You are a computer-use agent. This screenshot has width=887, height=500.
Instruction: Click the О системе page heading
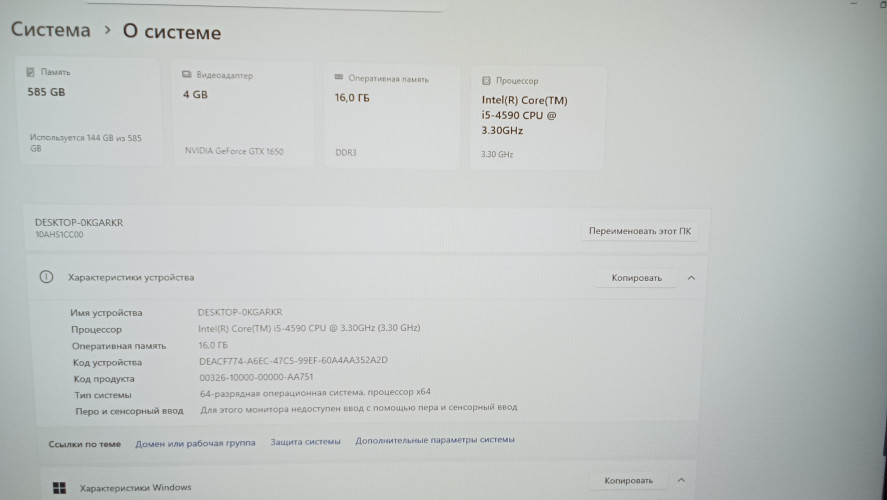click(172, 32)
